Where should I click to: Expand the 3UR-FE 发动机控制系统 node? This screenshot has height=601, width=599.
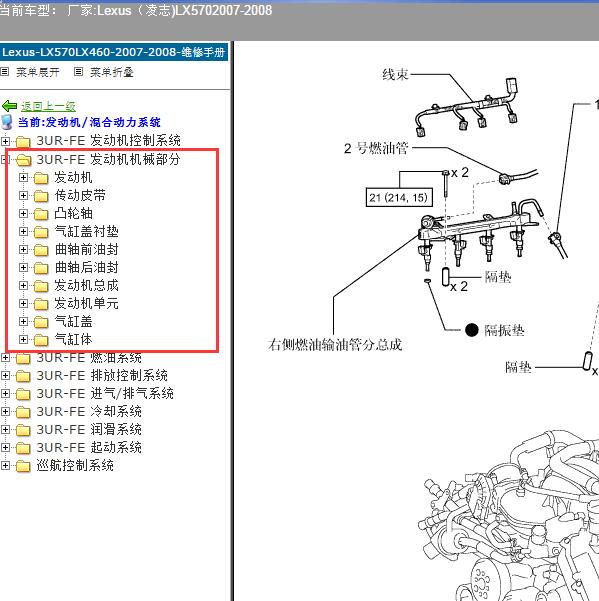click(x=5, y=141)
